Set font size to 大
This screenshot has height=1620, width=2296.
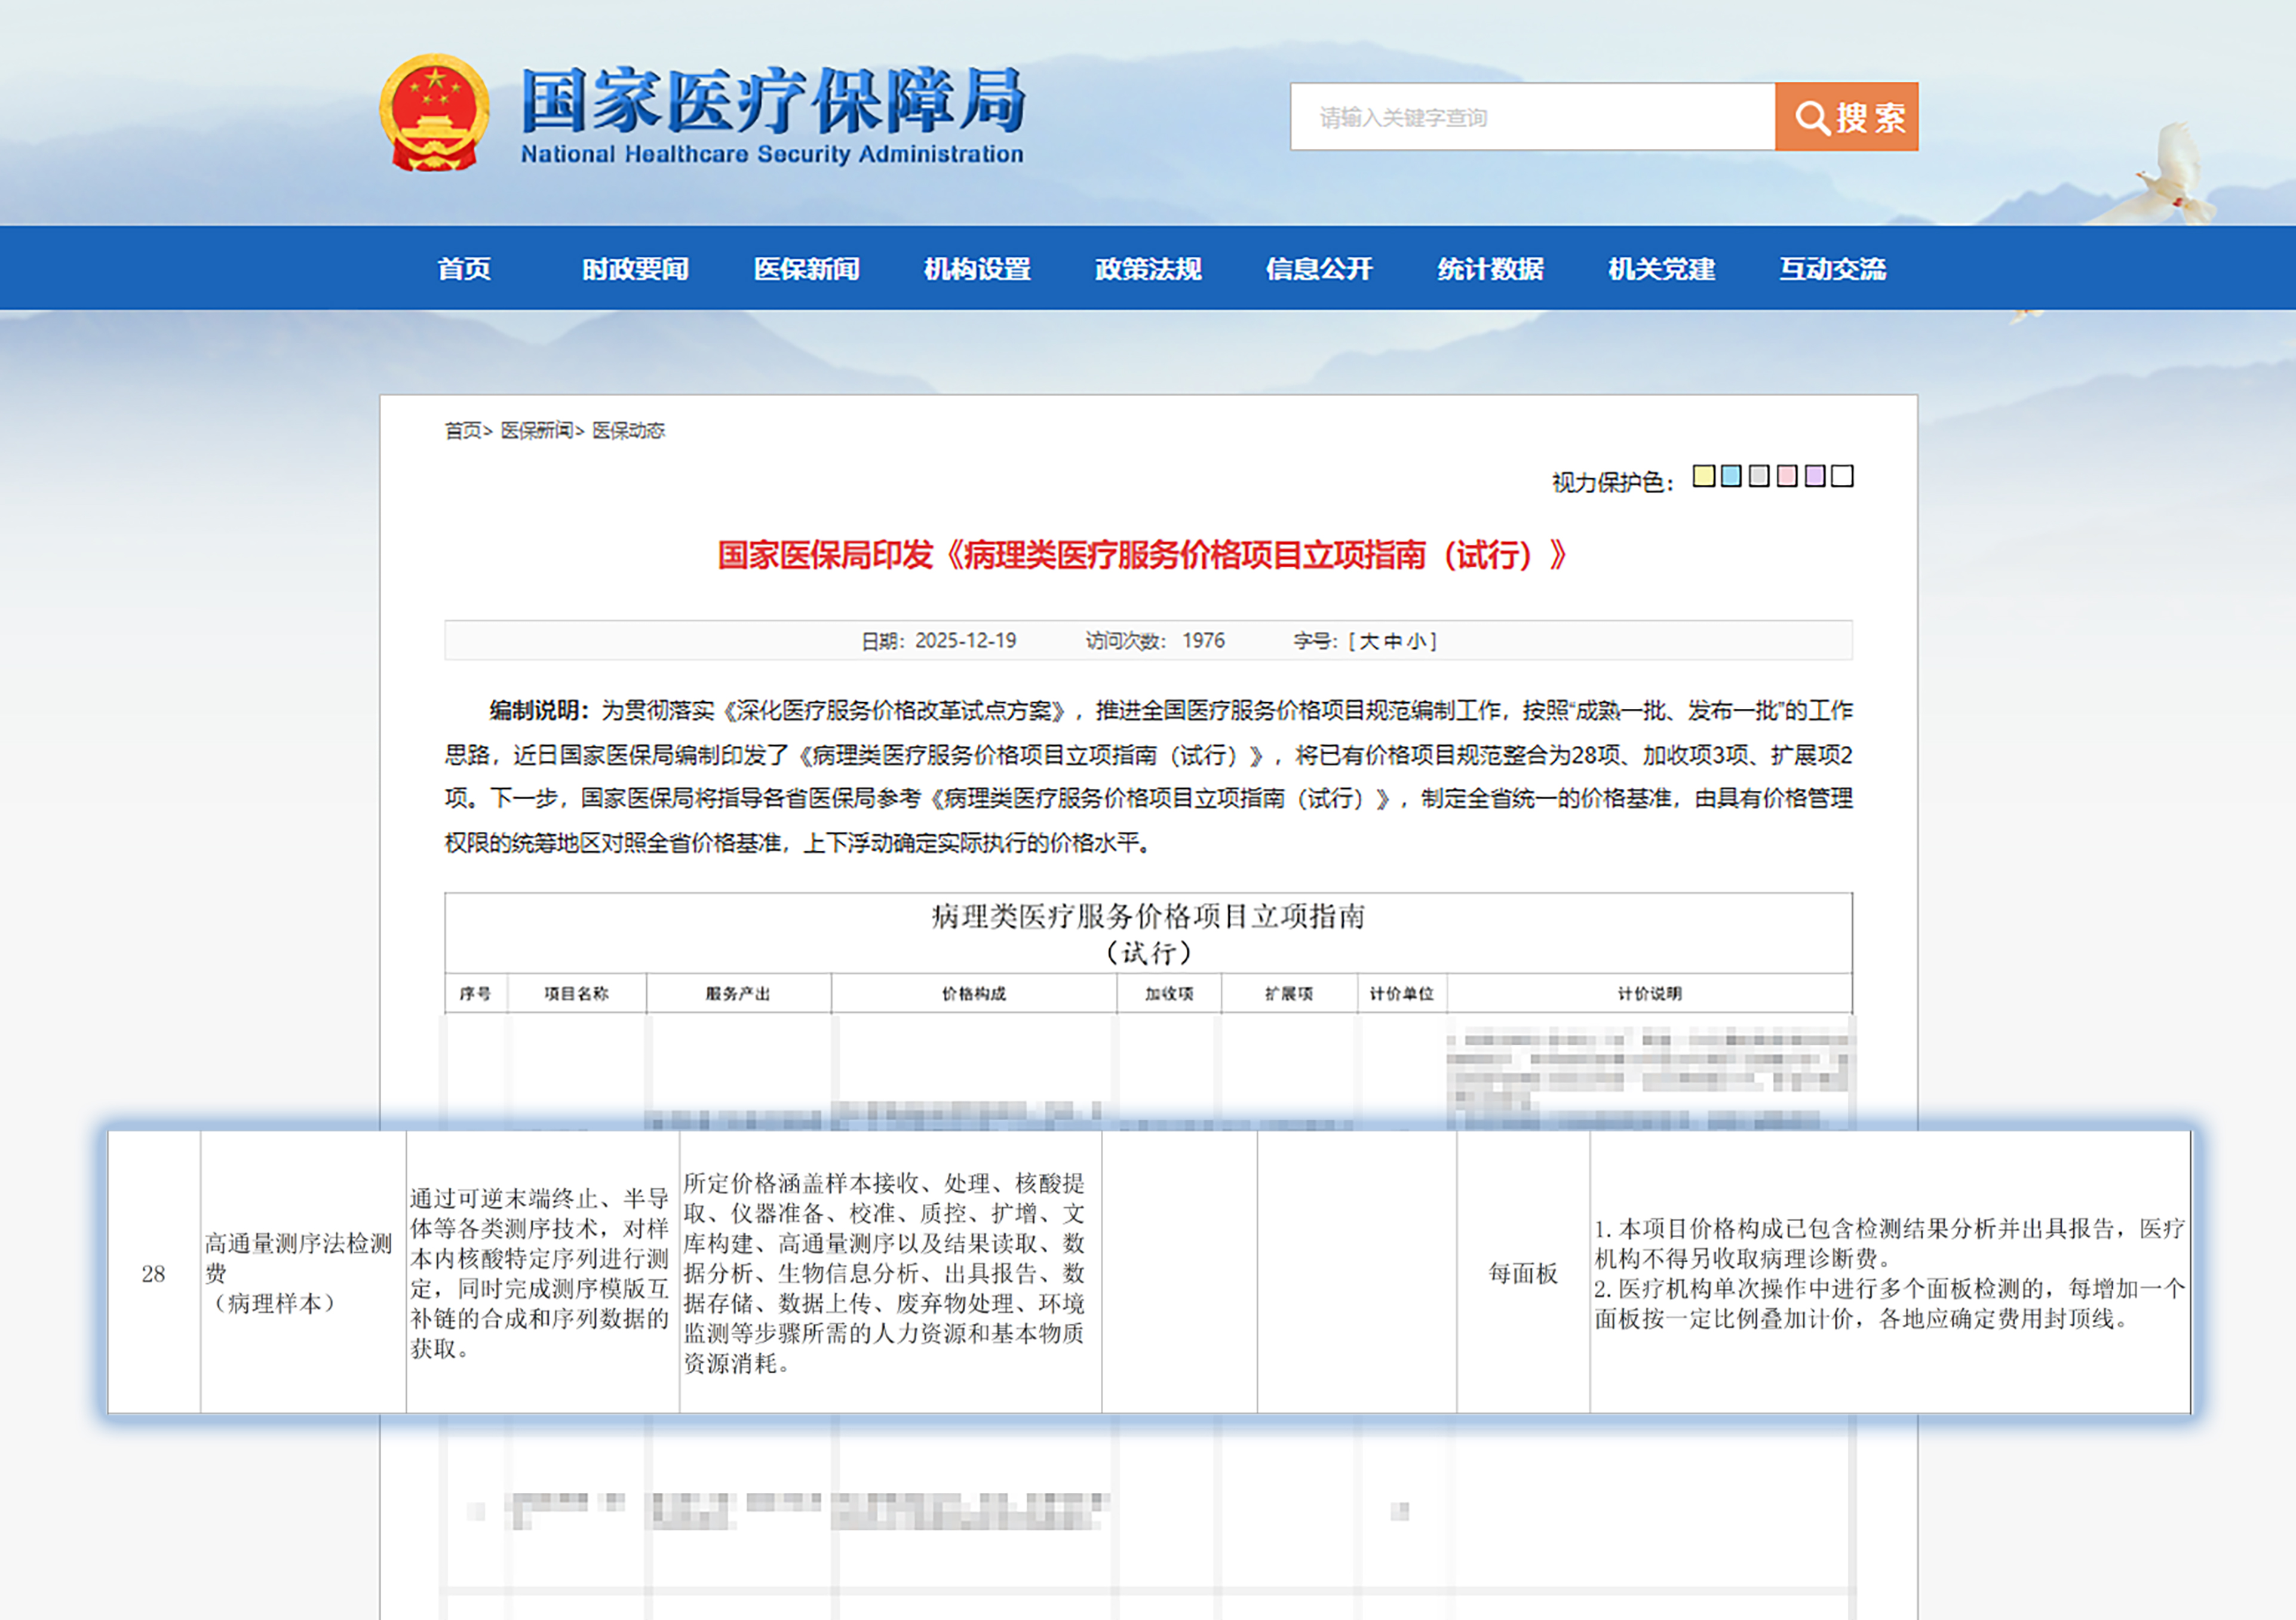[1370, 641]
